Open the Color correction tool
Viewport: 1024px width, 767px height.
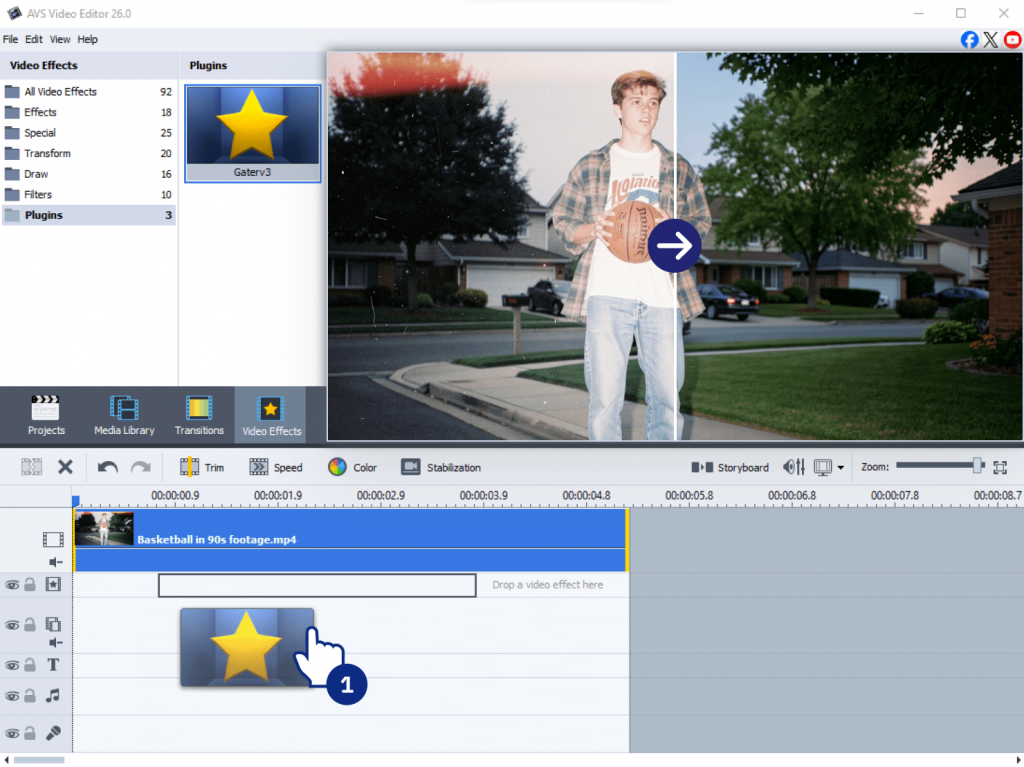tap(352, 467)
